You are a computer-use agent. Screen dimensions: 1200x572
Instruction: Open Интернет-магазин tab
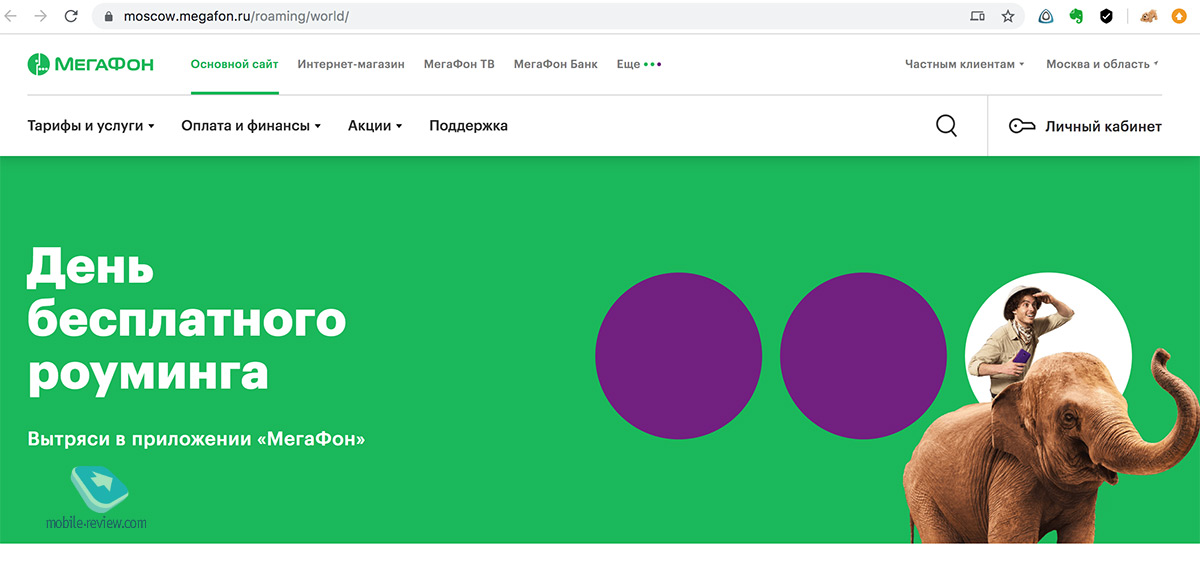[x=351, y=64]
